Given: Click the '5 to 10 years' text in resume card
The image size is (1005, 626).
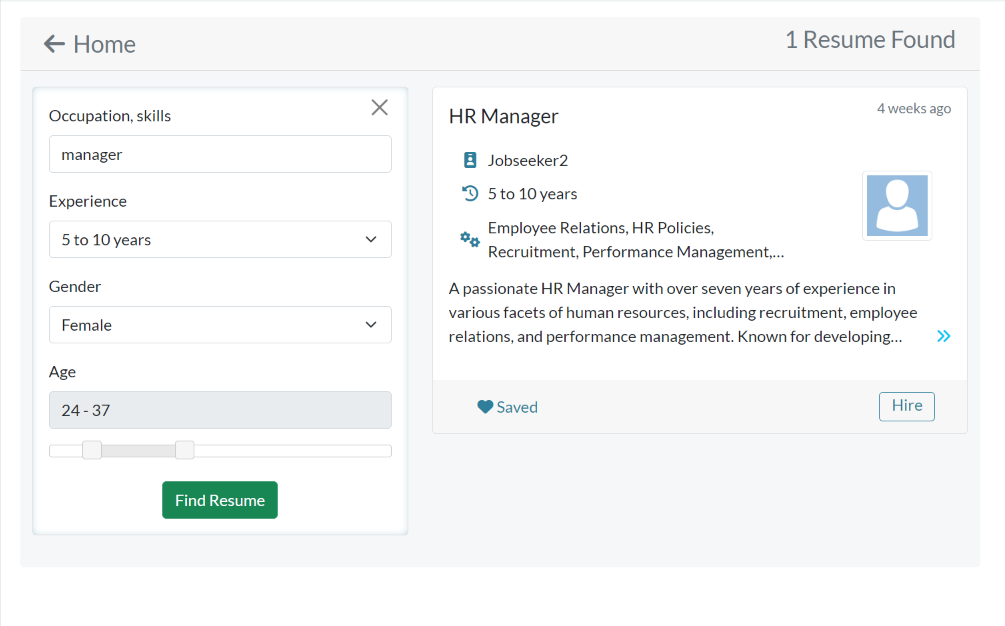Looking at the screenshot, I should point(532,194).
